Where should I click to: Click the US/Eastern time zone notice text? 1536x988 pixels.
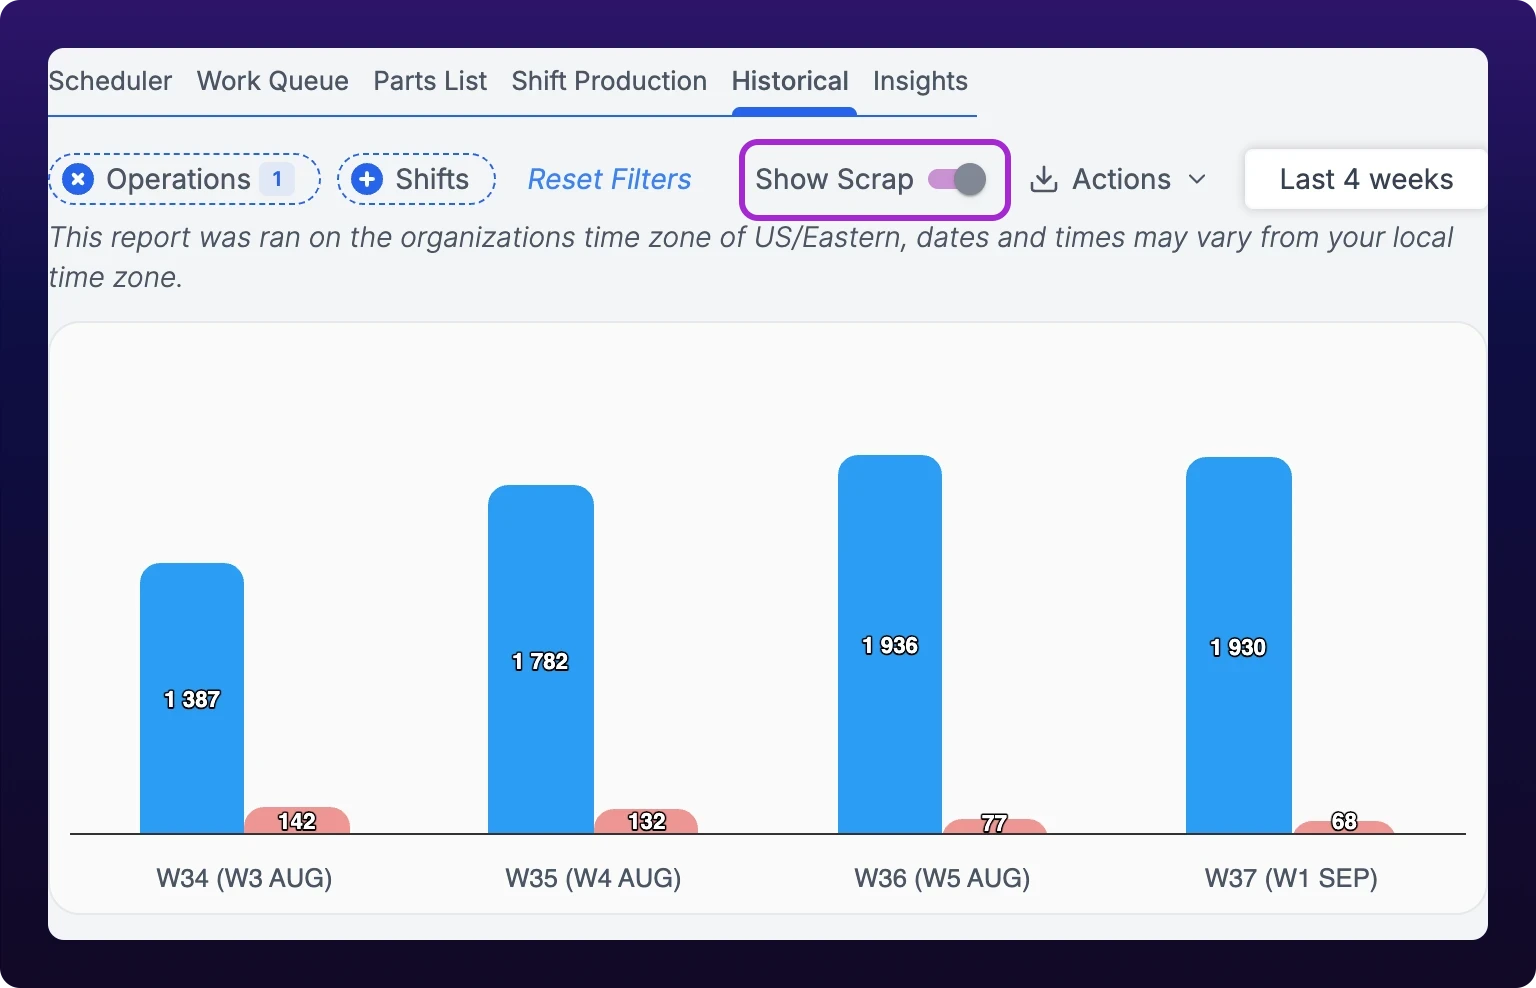pyautogui.click(x=751, y=257)
